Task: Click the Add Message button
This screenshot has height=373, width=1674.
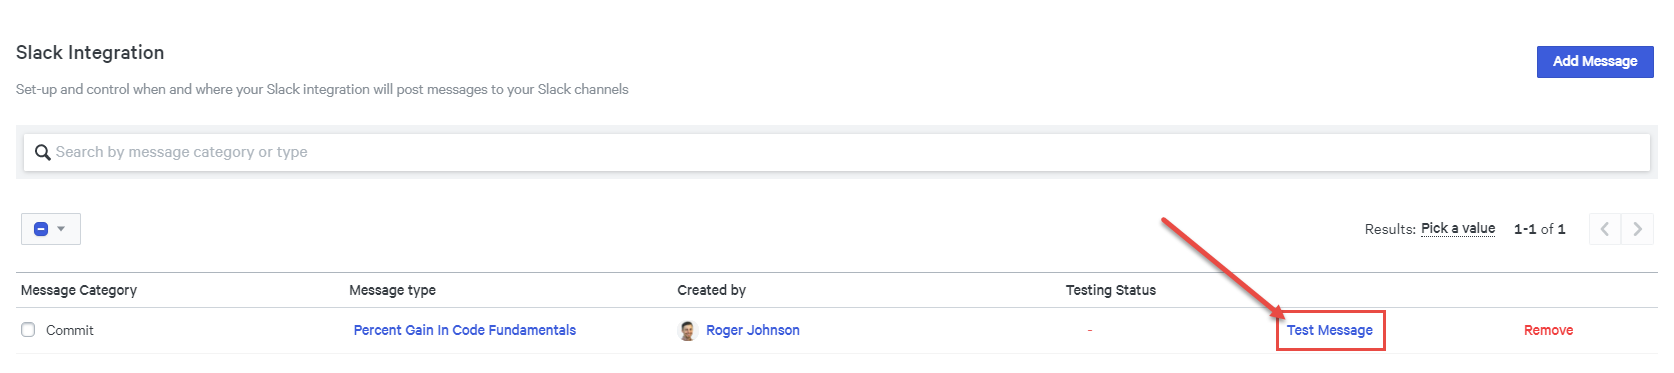Action: (1595, 61)
